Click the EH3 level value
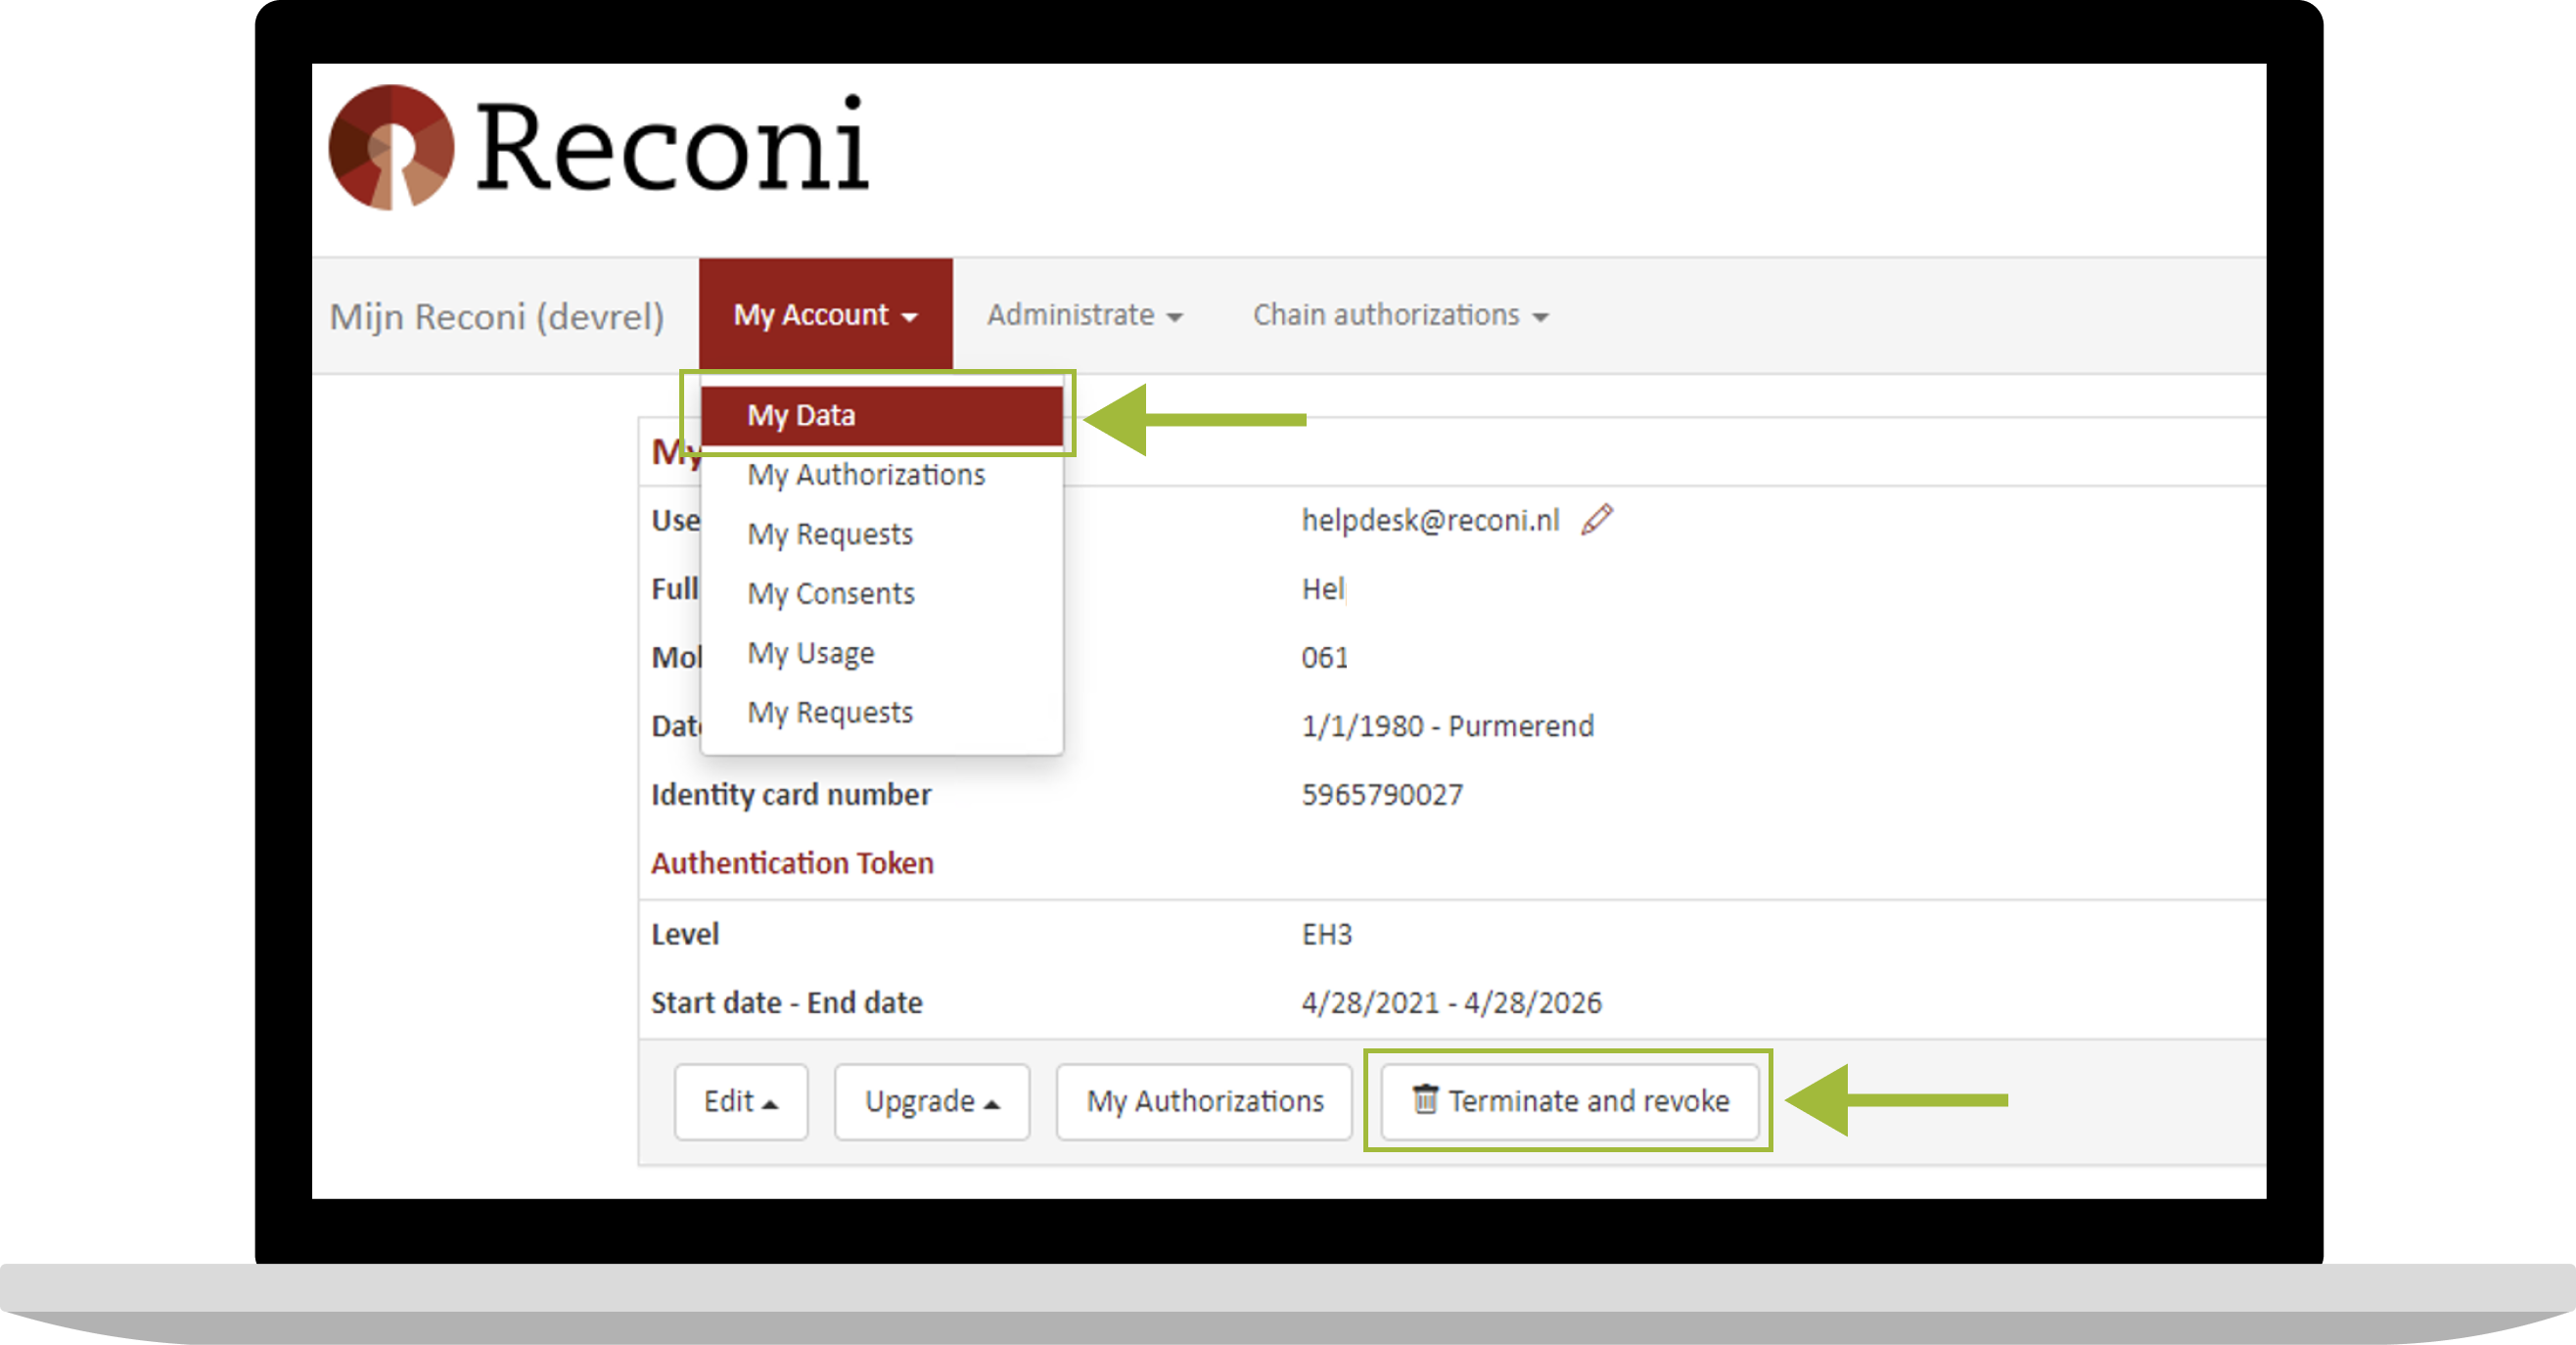Viewport: 2576px width, 1345px height. [1326, 934]
